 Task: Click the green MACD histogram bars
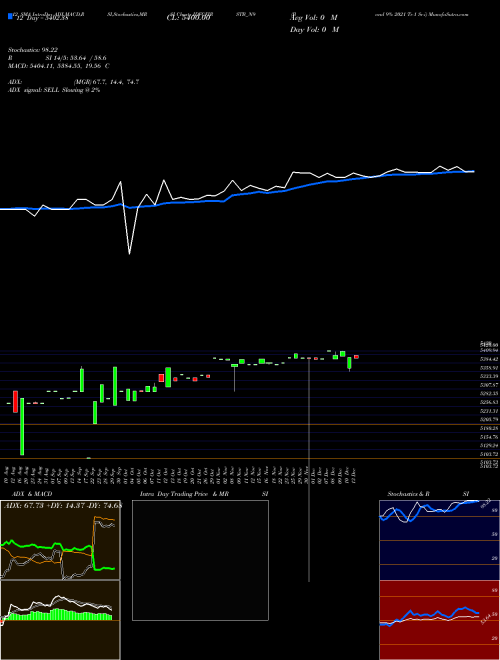tap(59, 615)
